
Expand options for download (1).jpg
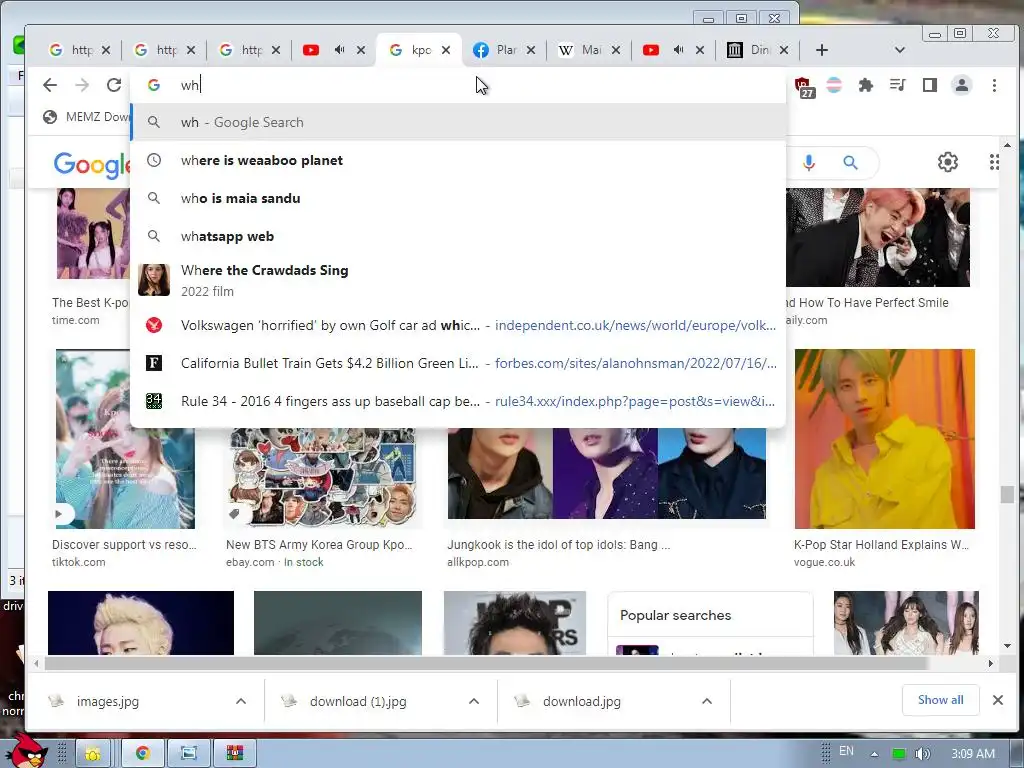point(474,701)
